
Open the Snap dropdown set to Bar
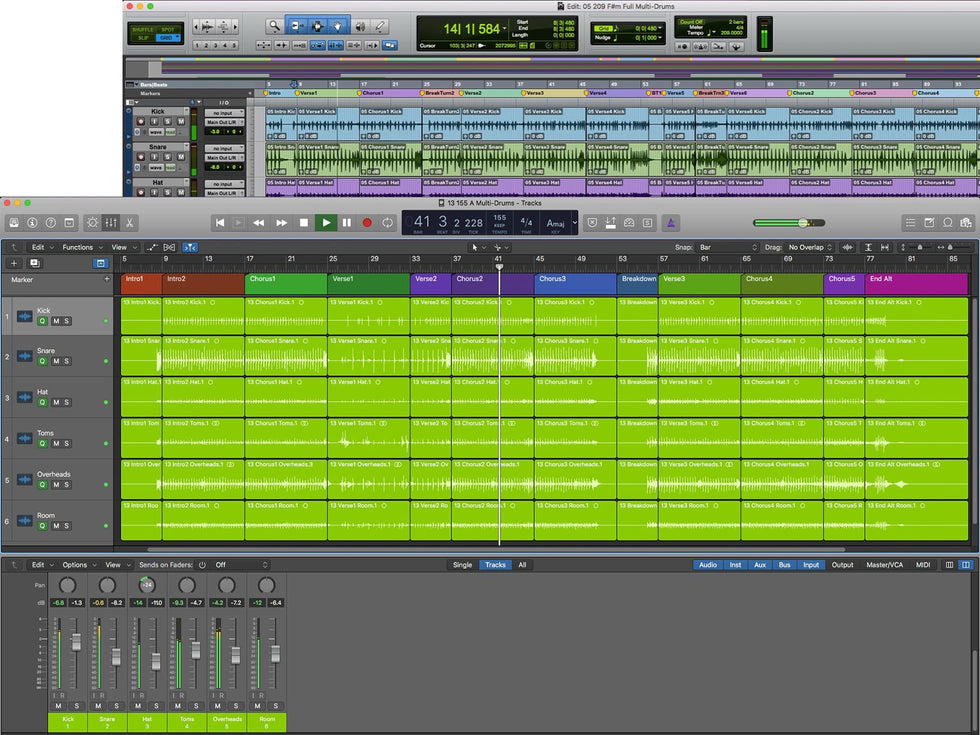[727, 247]
